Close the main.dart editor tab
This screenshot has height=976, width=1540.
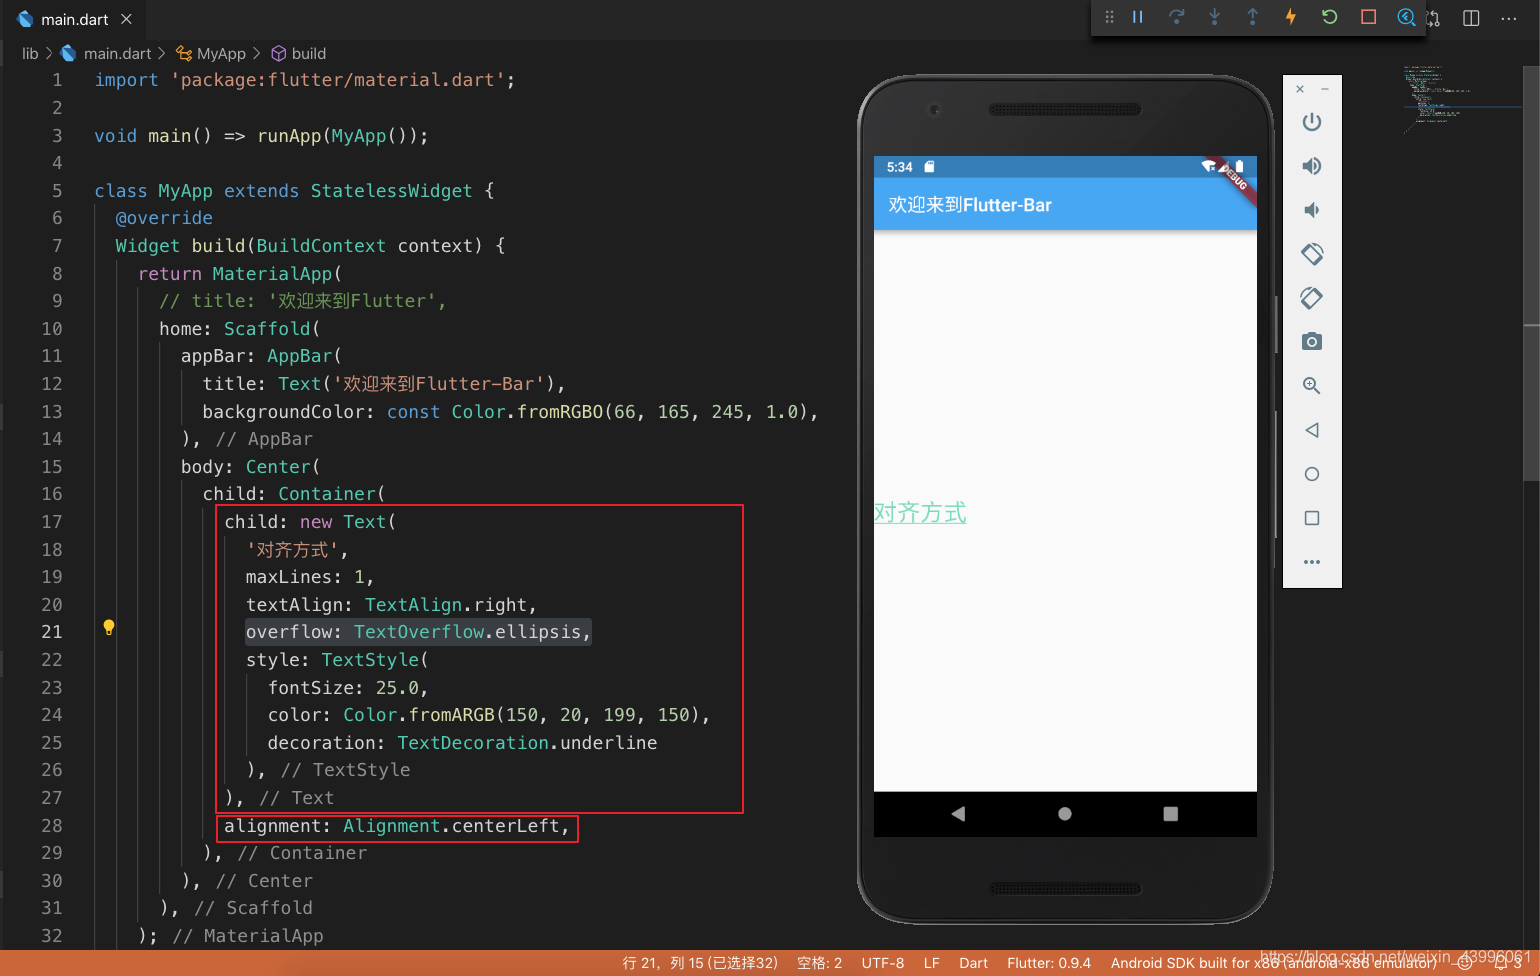(x=126, y=19)
